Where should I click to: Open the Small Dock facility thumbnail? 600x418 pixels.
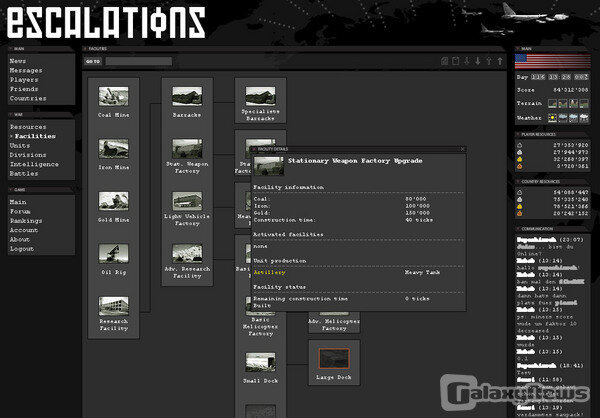point(260,362)
